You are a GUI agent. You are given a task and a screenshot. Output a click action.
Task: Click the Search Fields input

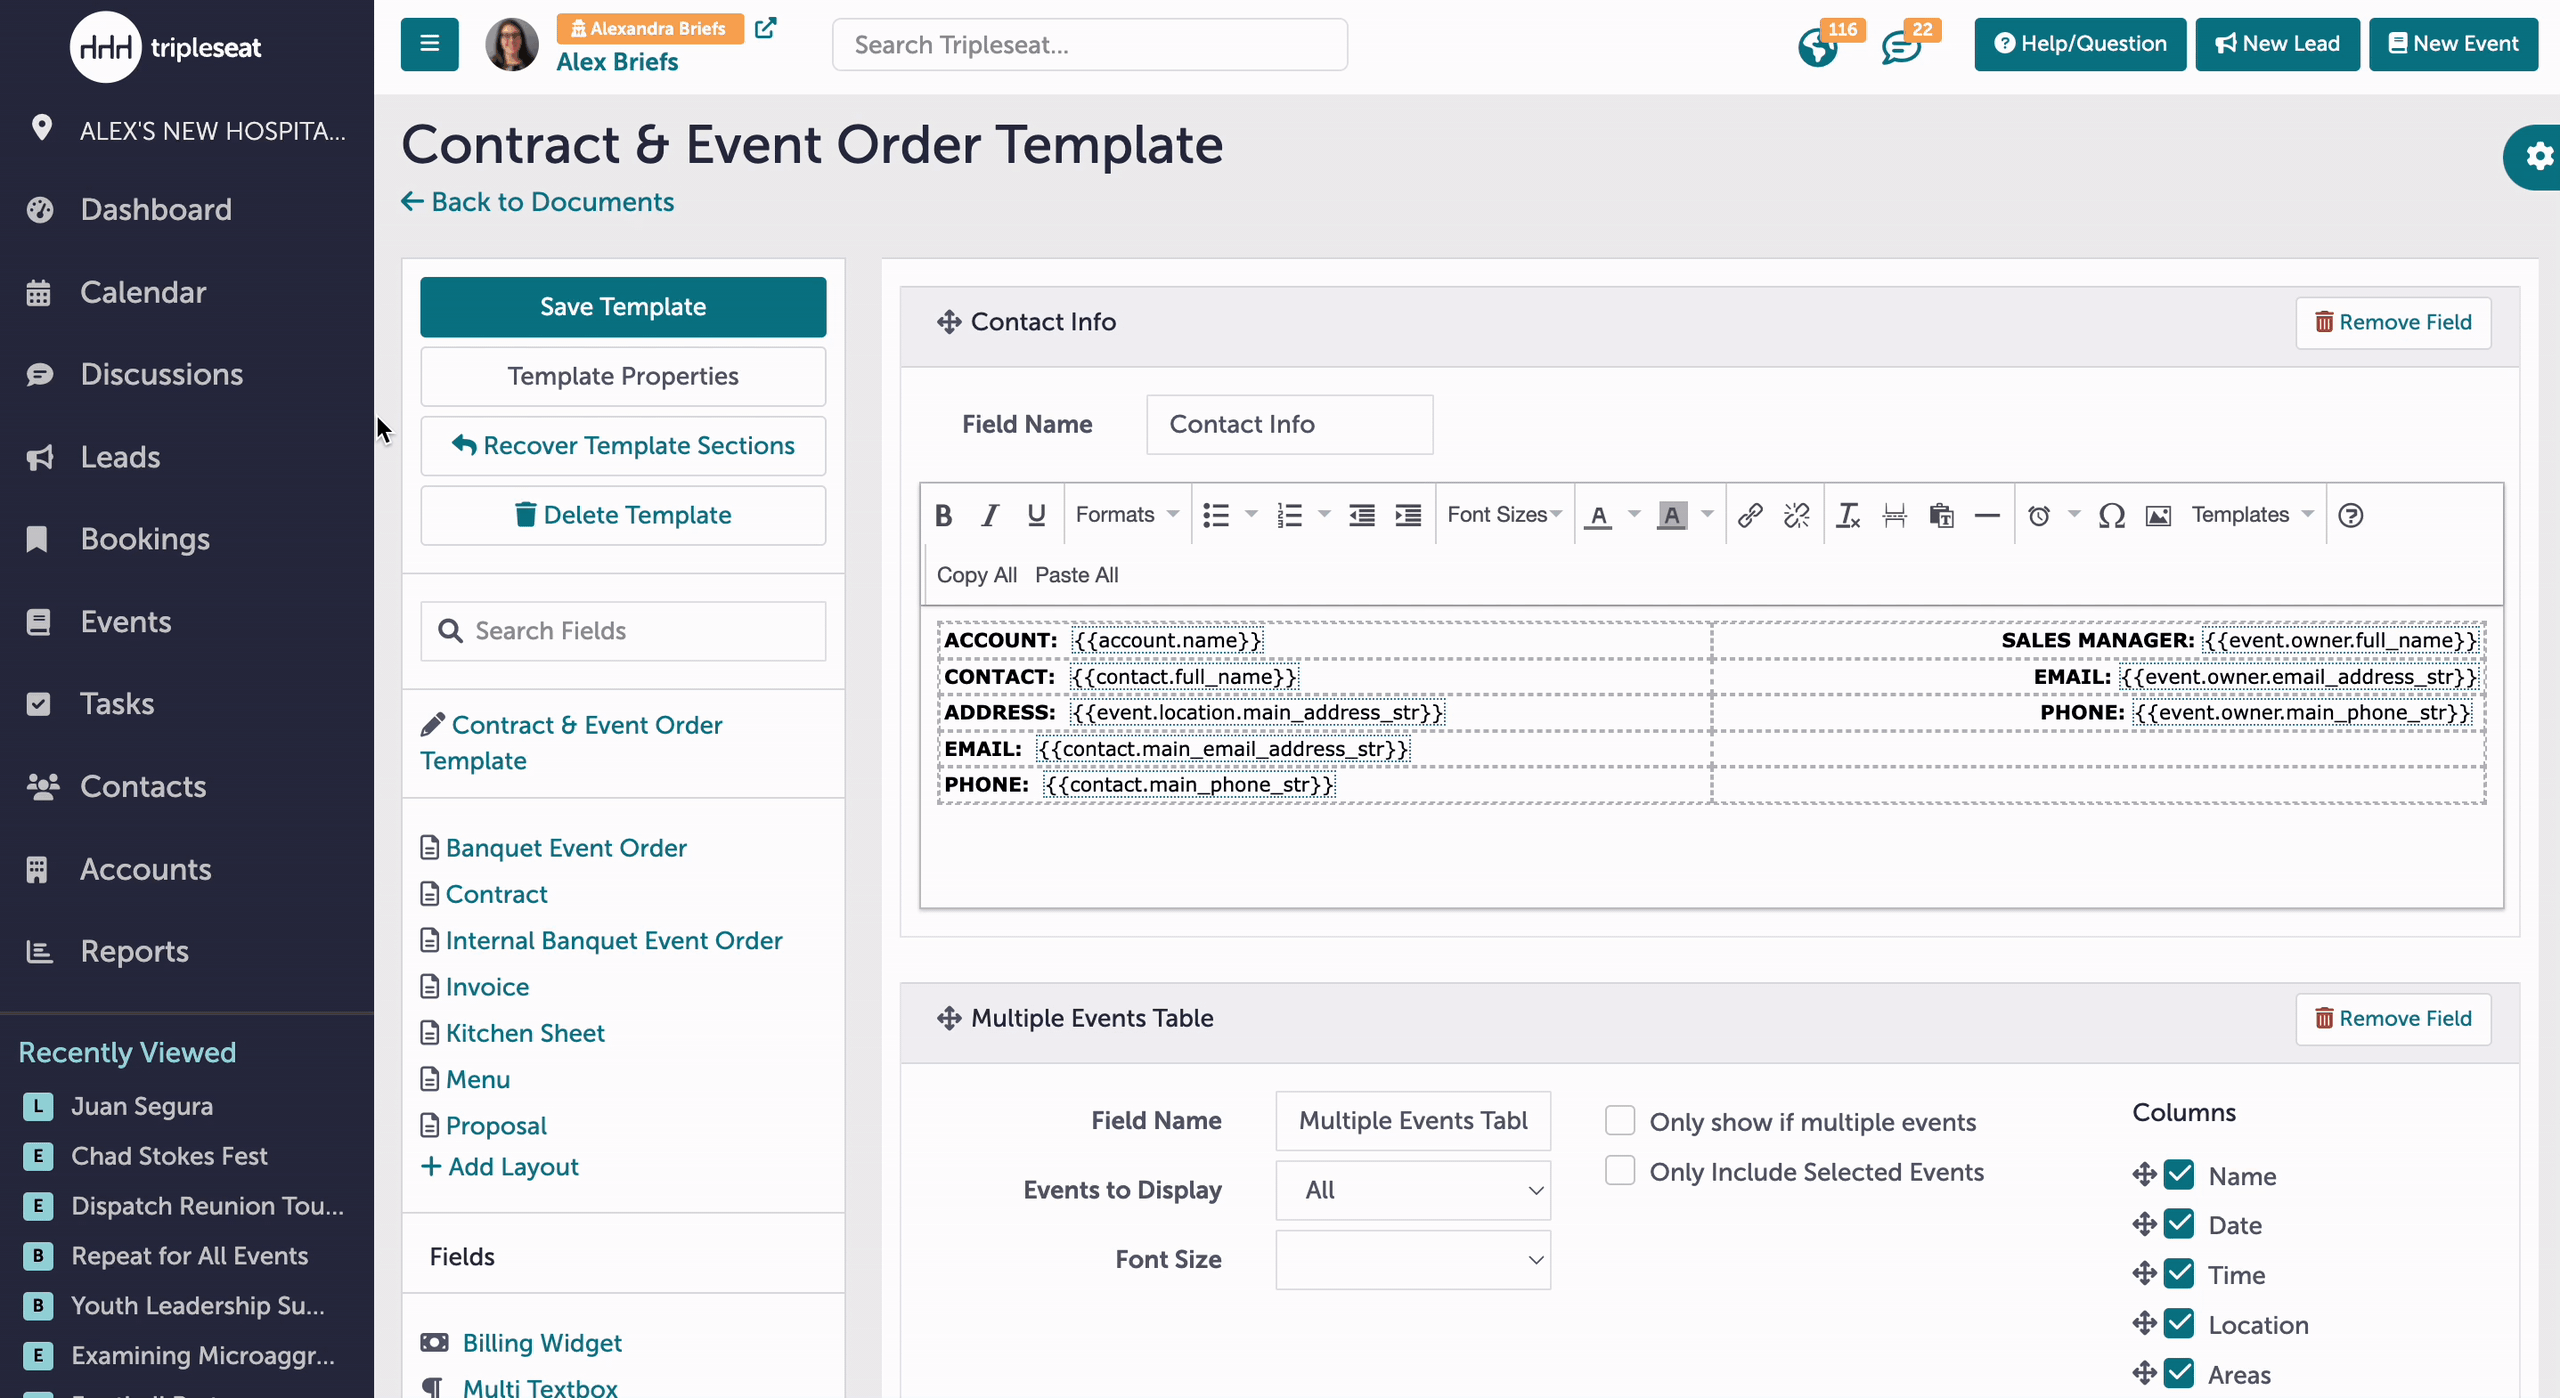click(623, 631)
